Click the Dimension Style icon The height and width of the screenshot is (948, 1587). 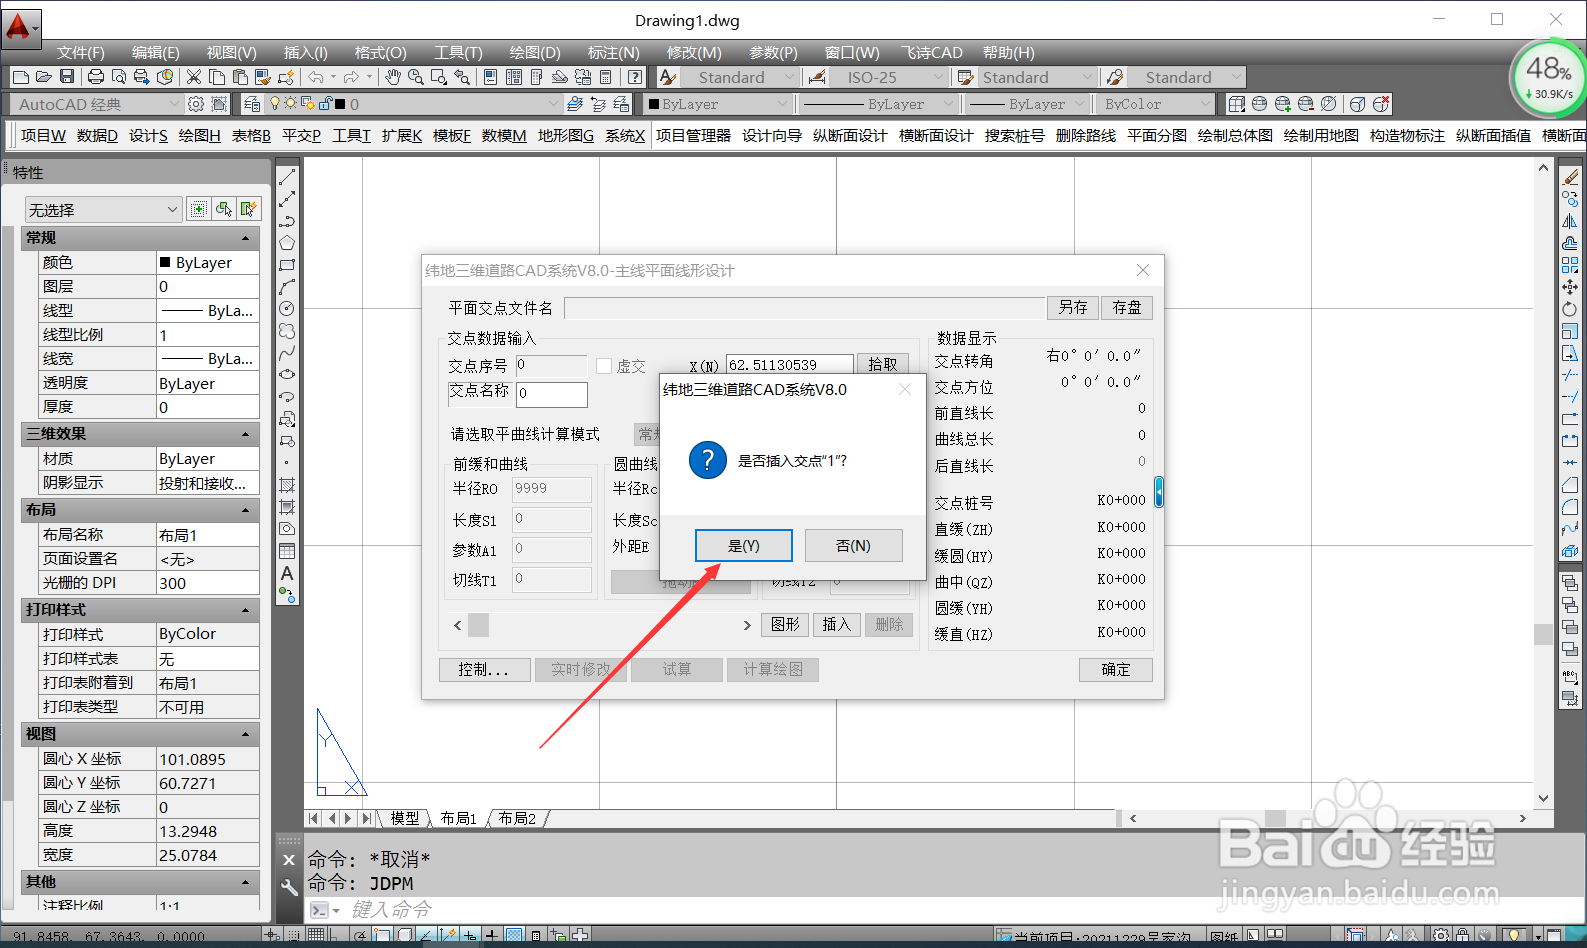[817, 77]
